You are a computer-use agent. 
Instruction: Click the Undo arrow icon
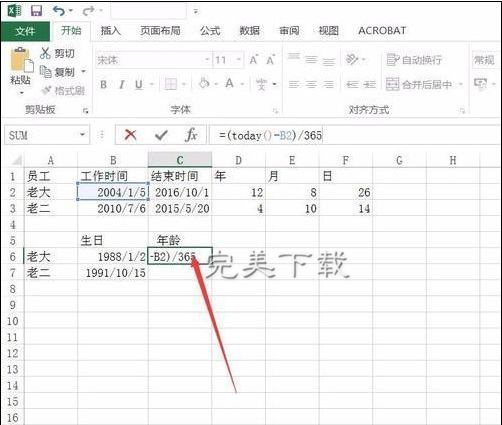[59, 11]
